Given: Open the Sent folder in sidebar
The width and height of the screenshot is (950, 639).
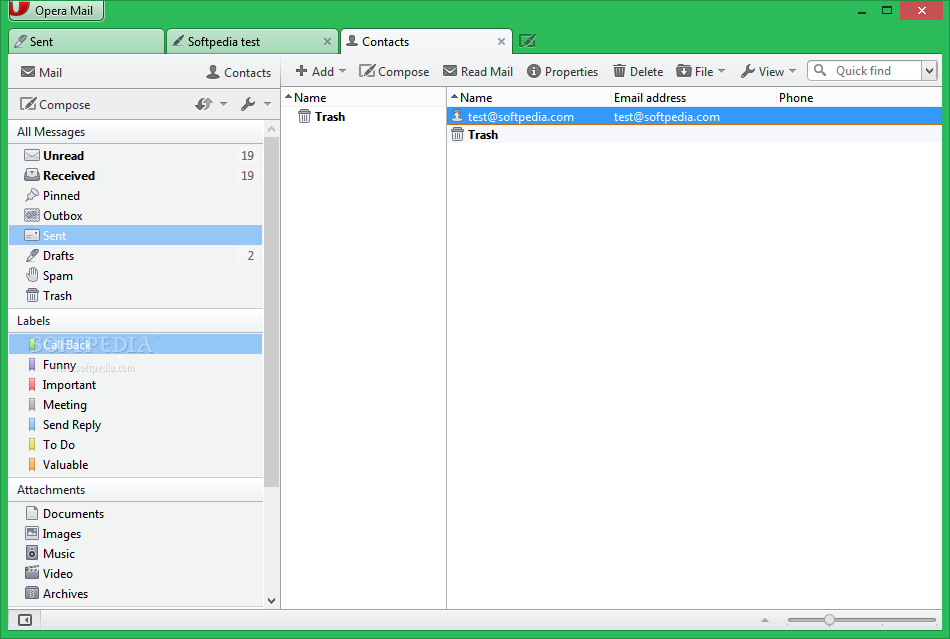Looking at the screenshot, I should [x=136, y=236].
